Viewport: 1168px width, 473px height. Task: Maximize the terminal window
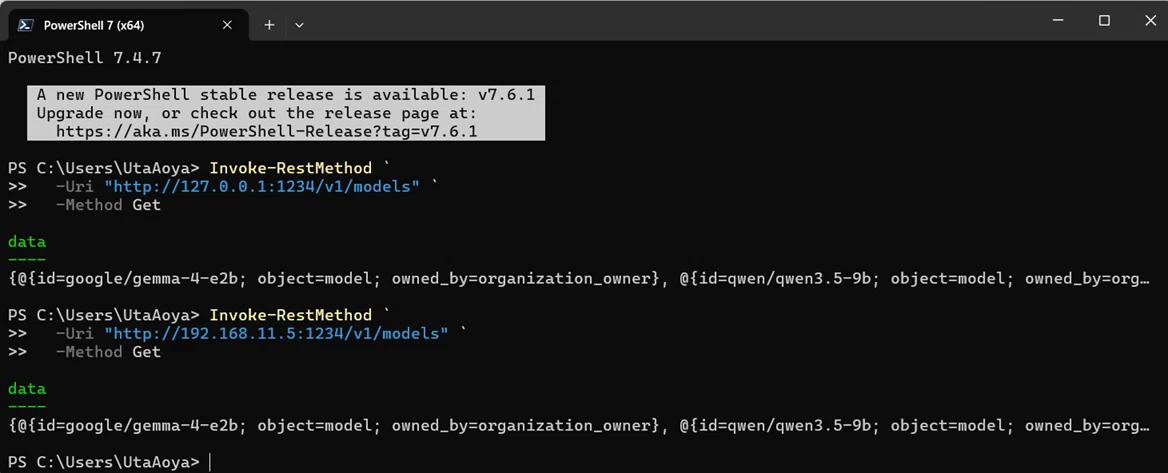1105,20
